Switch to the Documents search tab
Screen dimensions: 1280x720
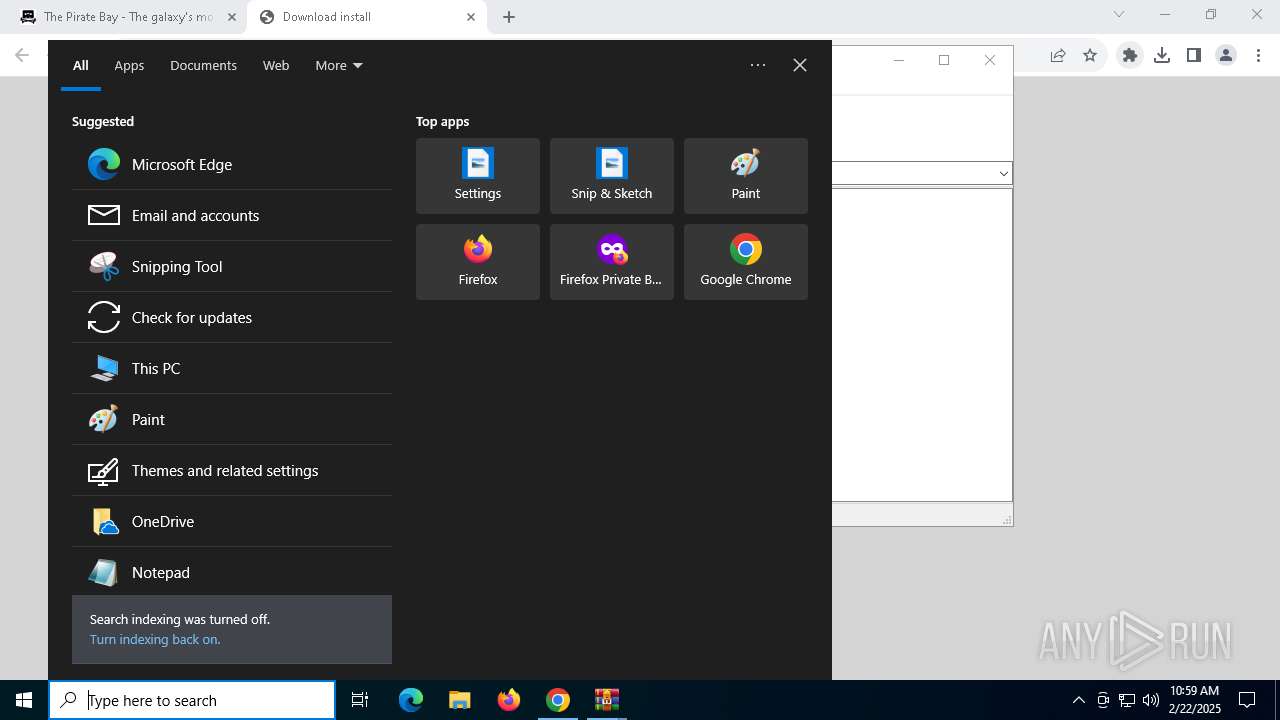point(203,65)
